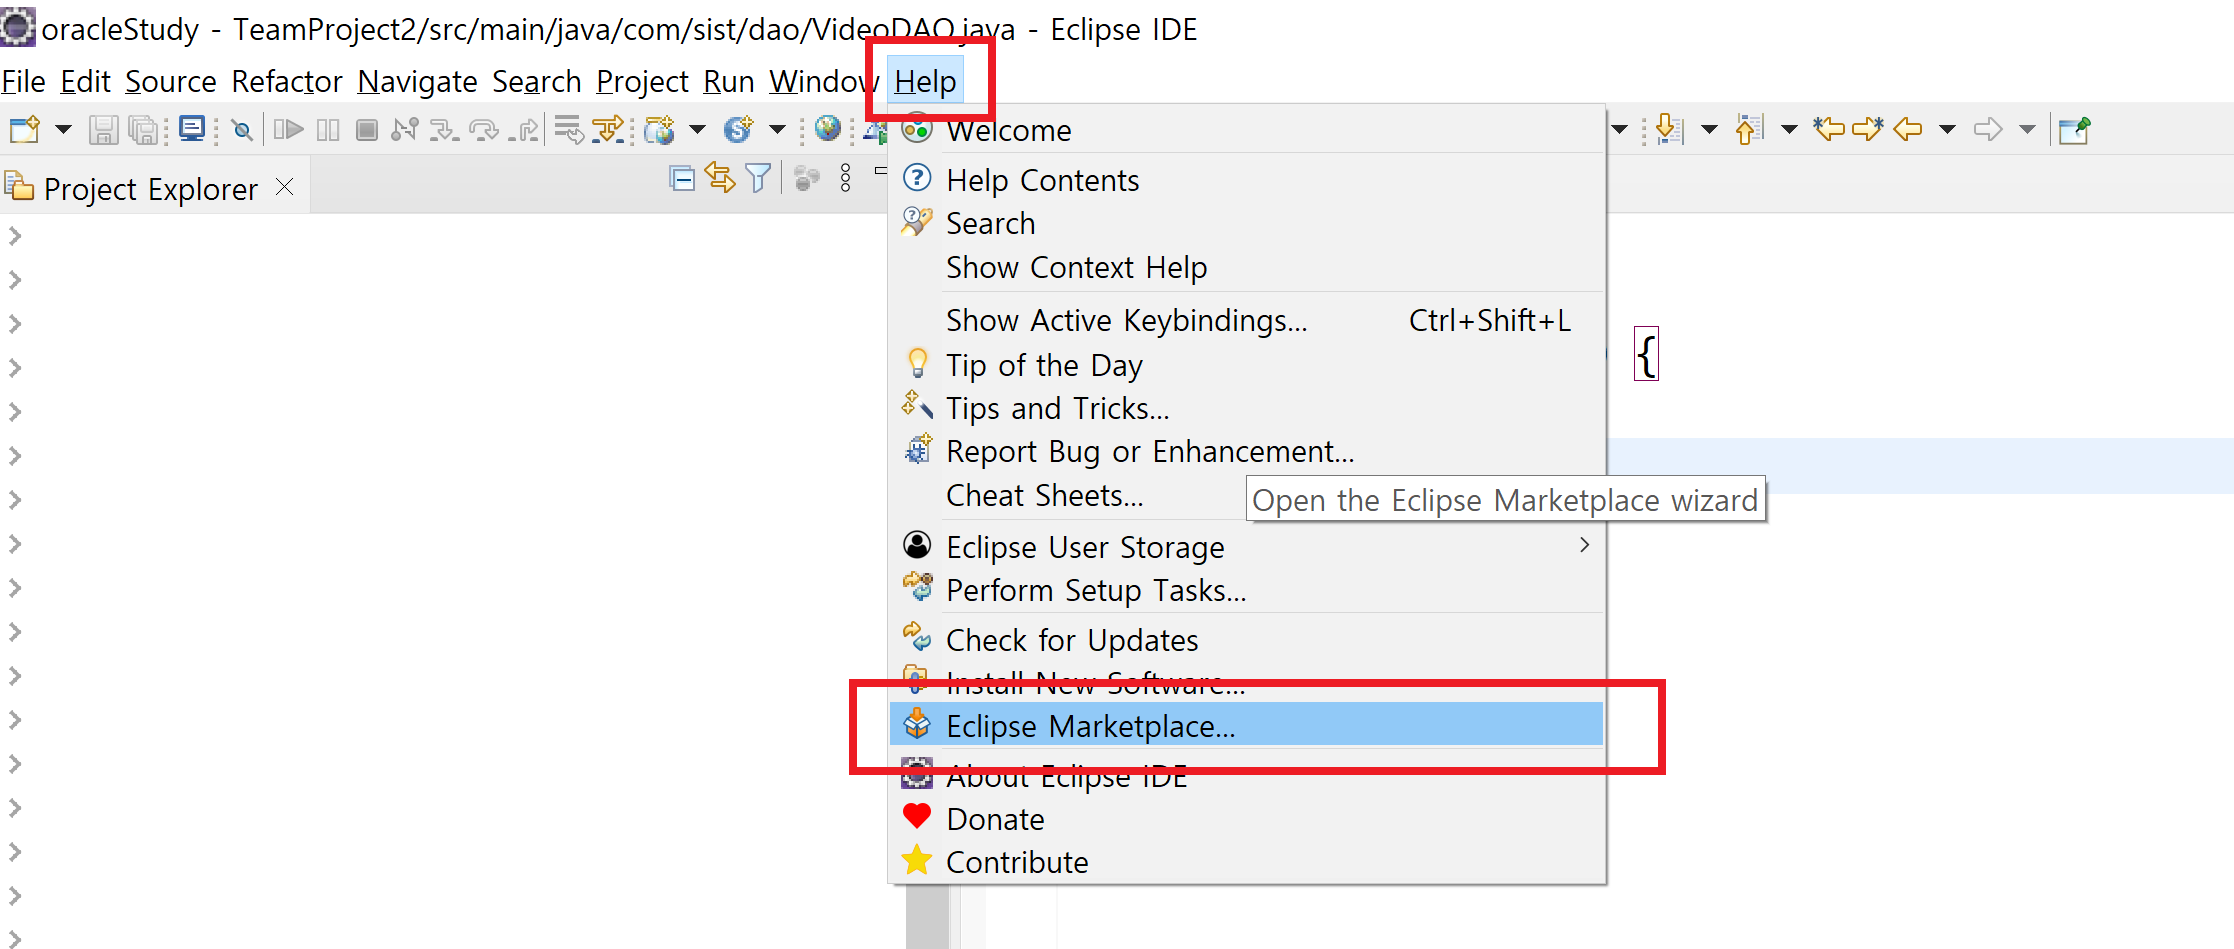Click the Create Dynamic Web Project icon
Screen dimensions: 2234x949
660,130
